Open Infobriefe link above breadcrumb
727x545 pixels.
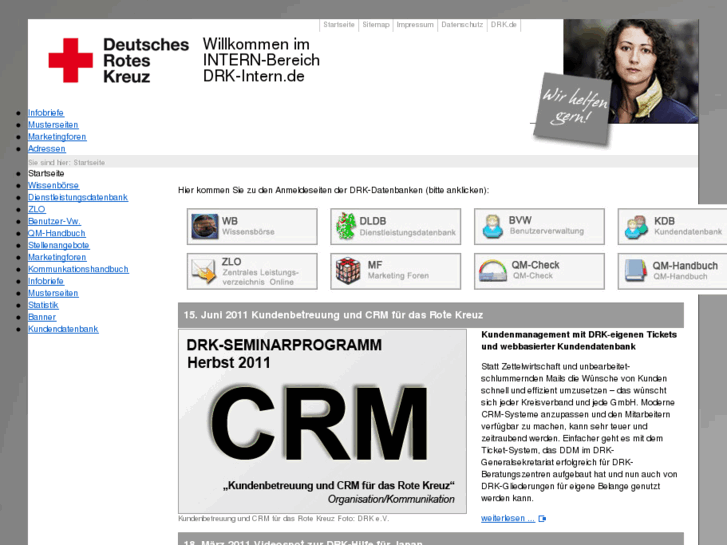[x=46, y=113]
